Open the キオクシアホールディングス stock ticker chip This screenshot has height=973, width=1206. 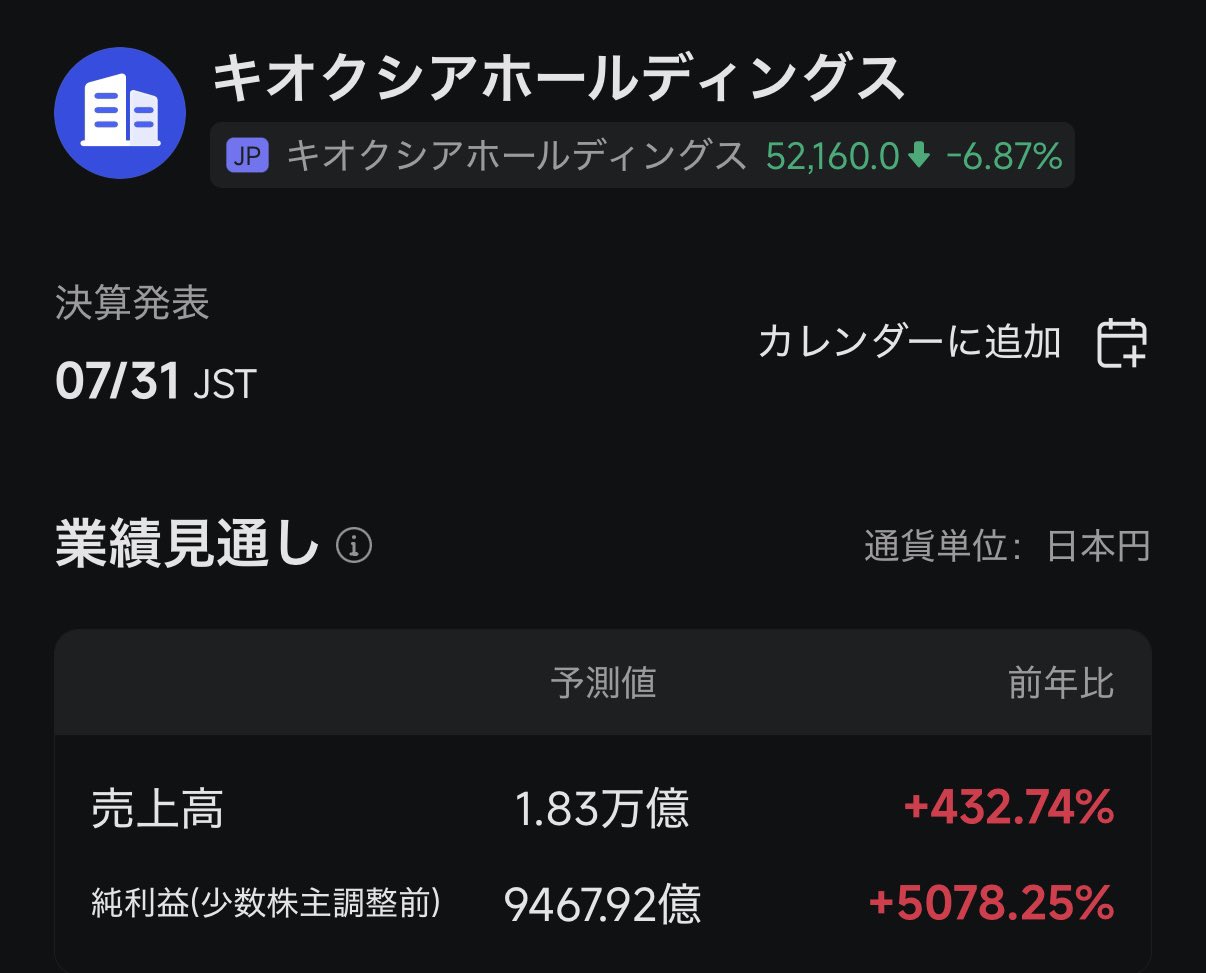coord(642,155)
